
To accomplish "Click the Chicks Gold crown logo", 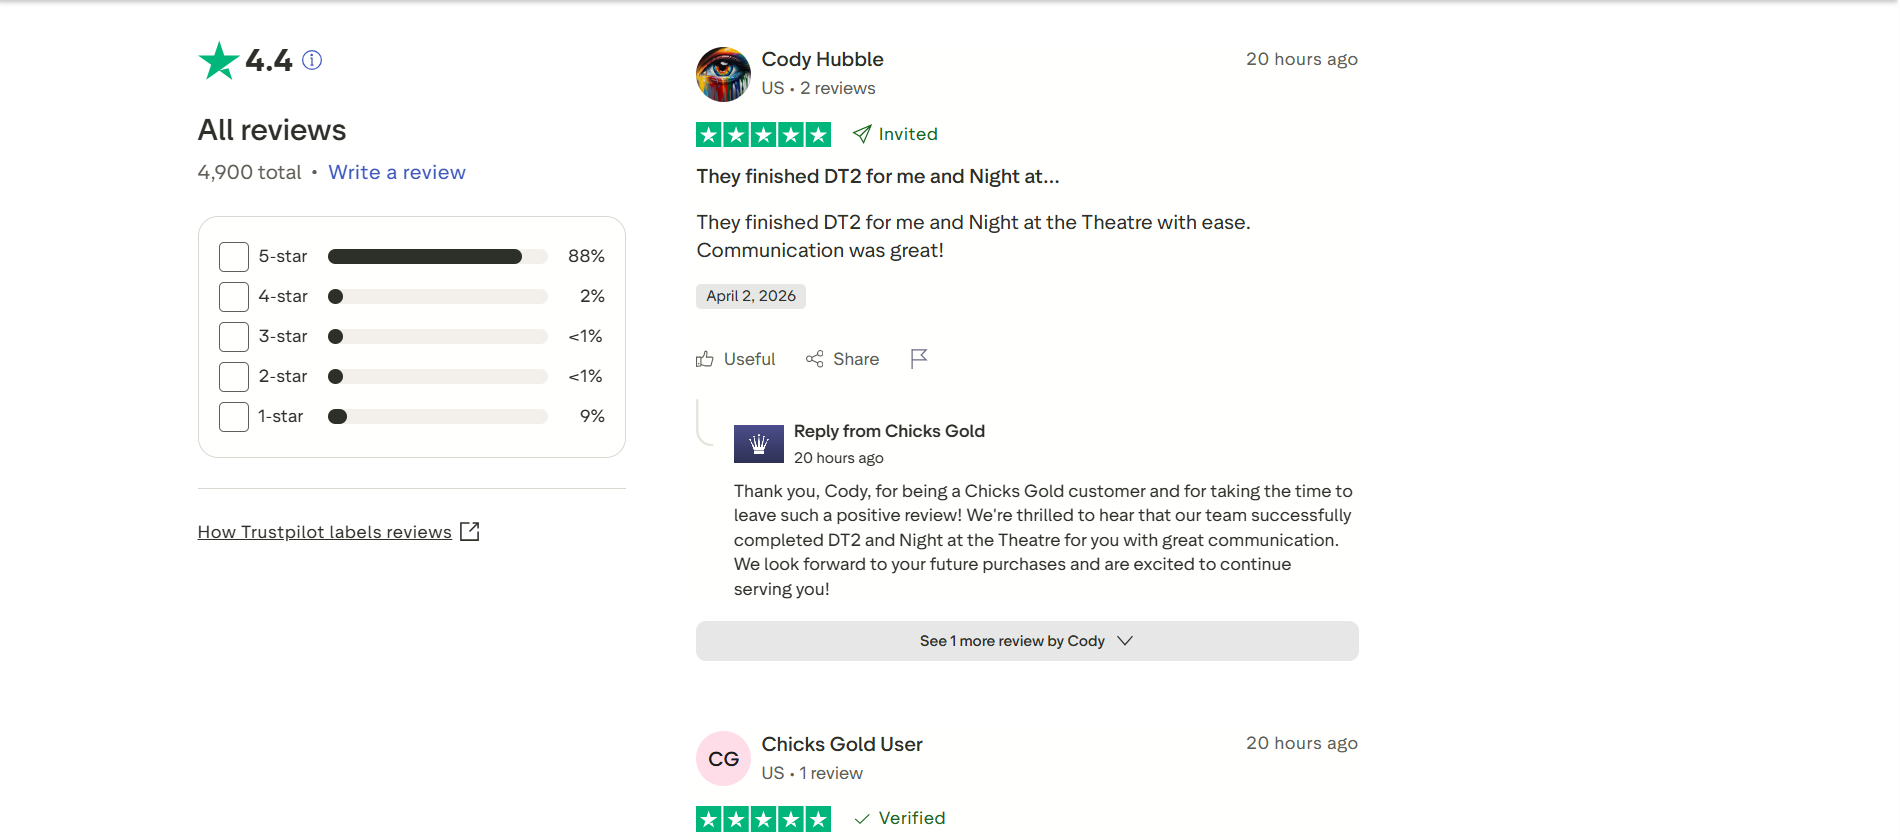I will point(758,444).
